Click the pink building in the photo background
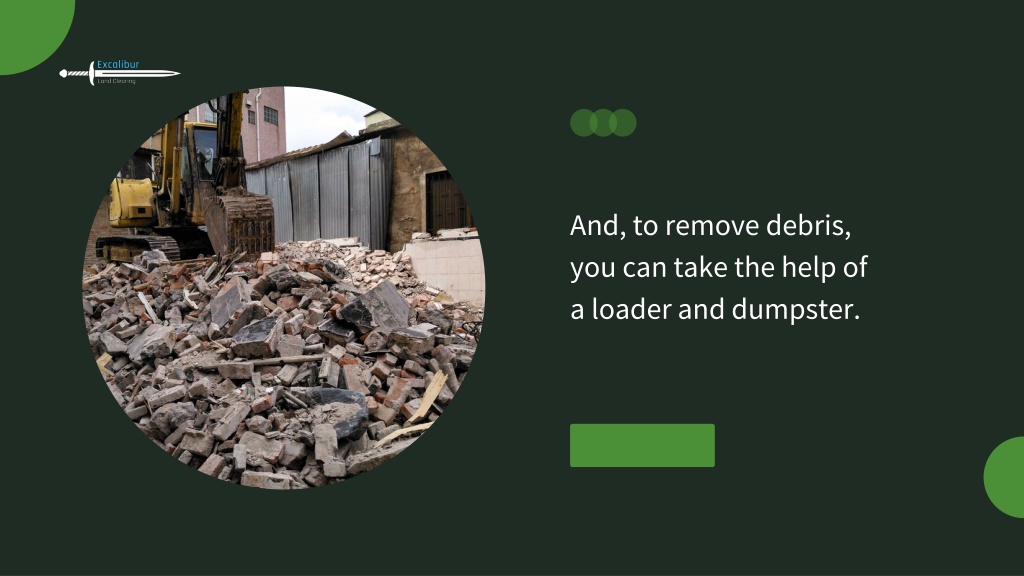The image size is (1024, 576). pos(263,124)
